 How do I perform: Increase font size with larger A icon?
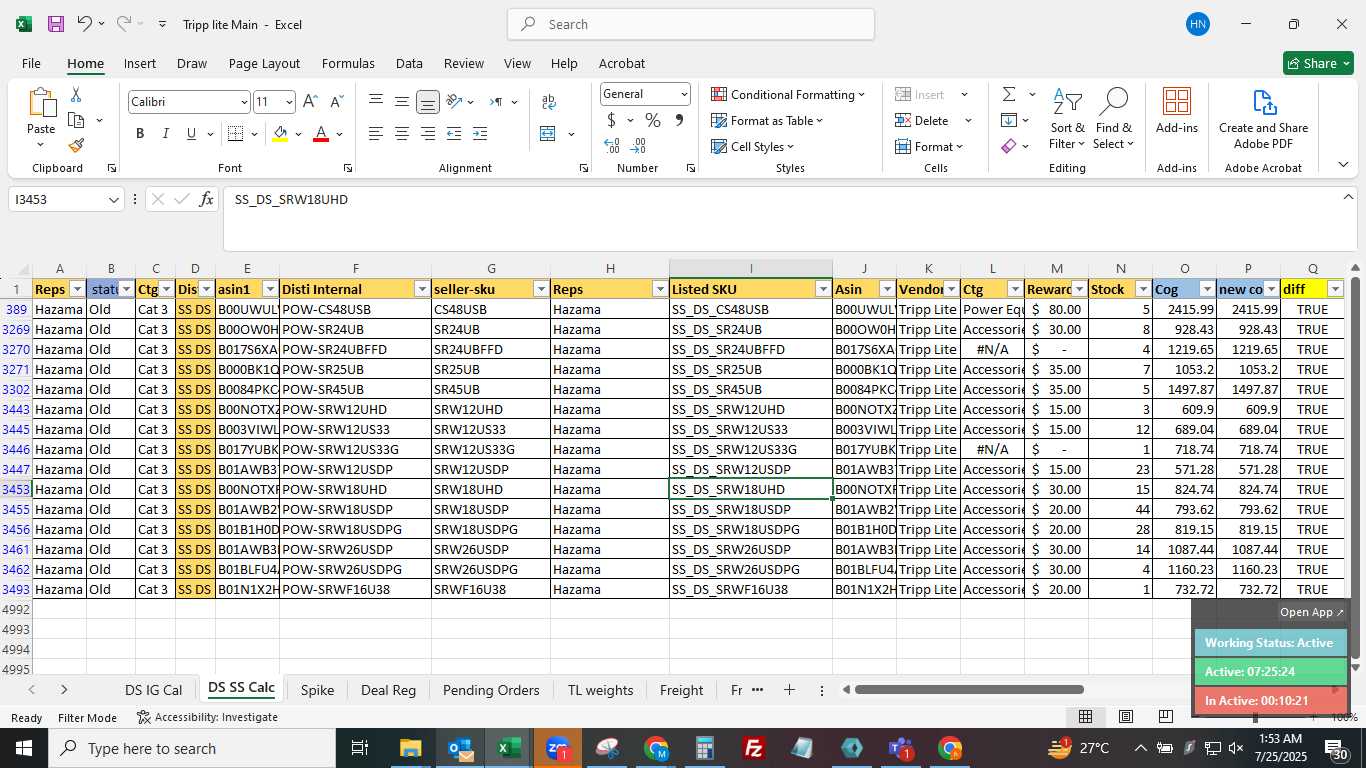pos(310,102)
